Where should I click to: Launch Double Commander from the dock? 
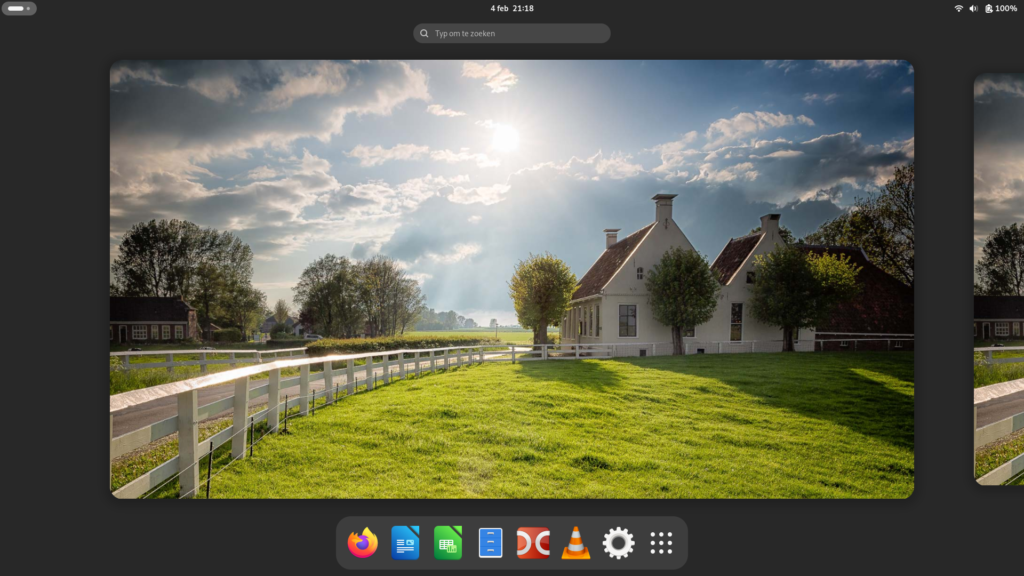click(533, 543)
